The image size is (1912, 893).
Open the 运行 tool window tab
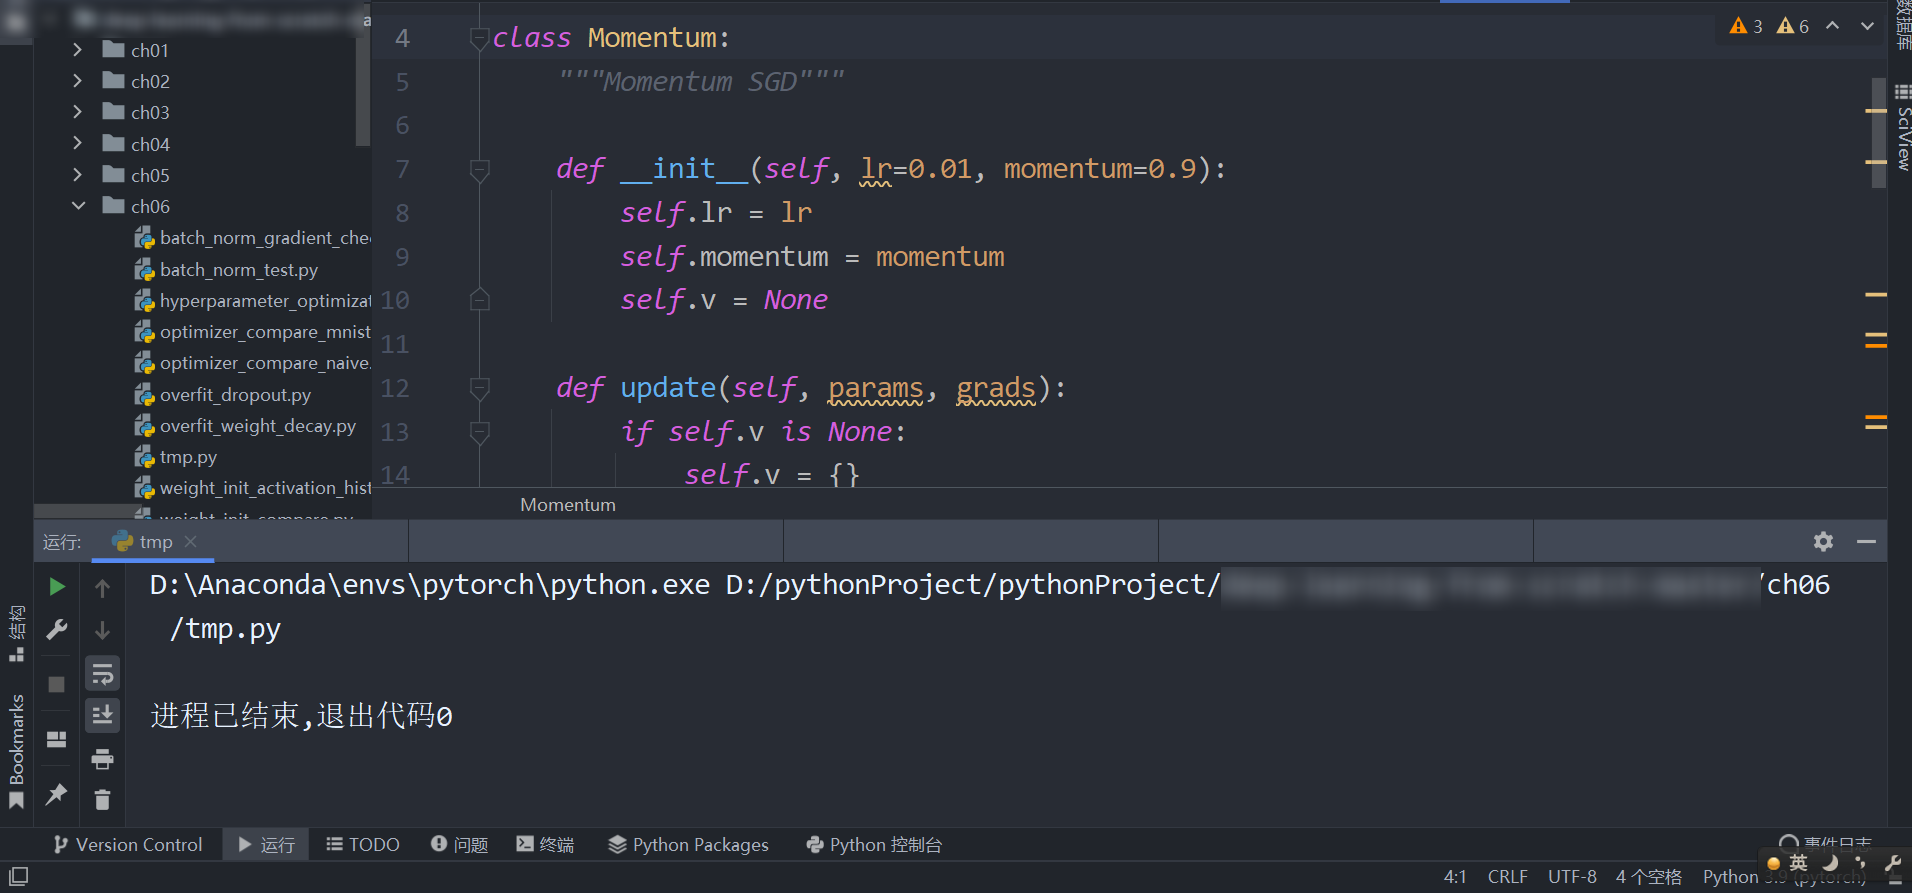[x=266, y=845]
